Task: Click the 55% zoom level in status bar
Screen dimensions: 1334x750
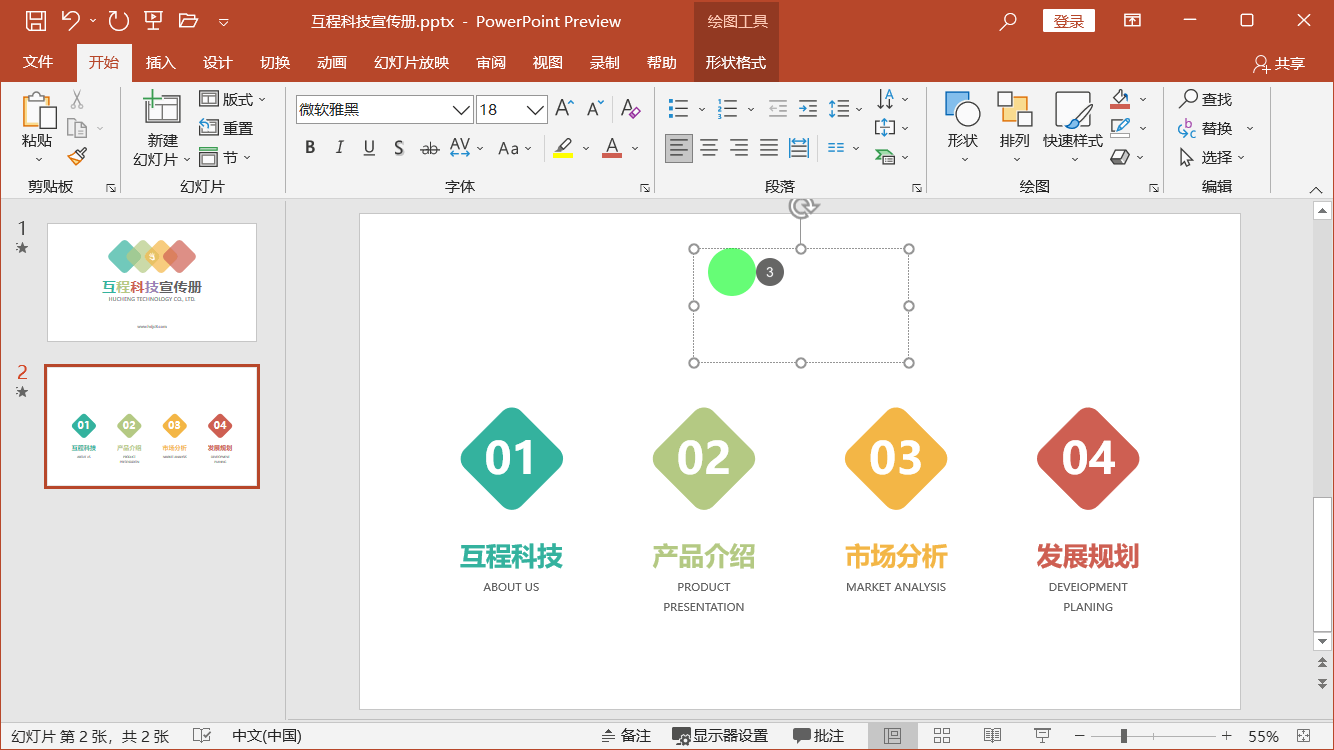Action: point(1263,736)
